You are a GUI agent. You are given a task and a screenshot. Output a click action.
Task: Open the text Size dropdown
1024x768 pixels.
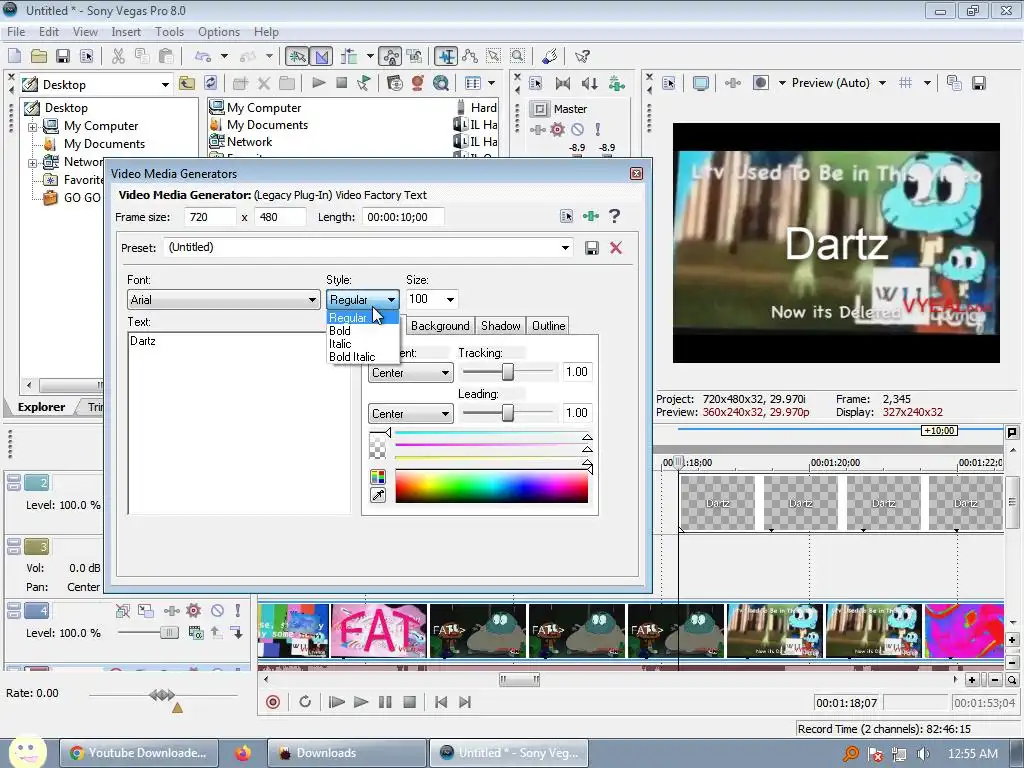coord(450,299)
